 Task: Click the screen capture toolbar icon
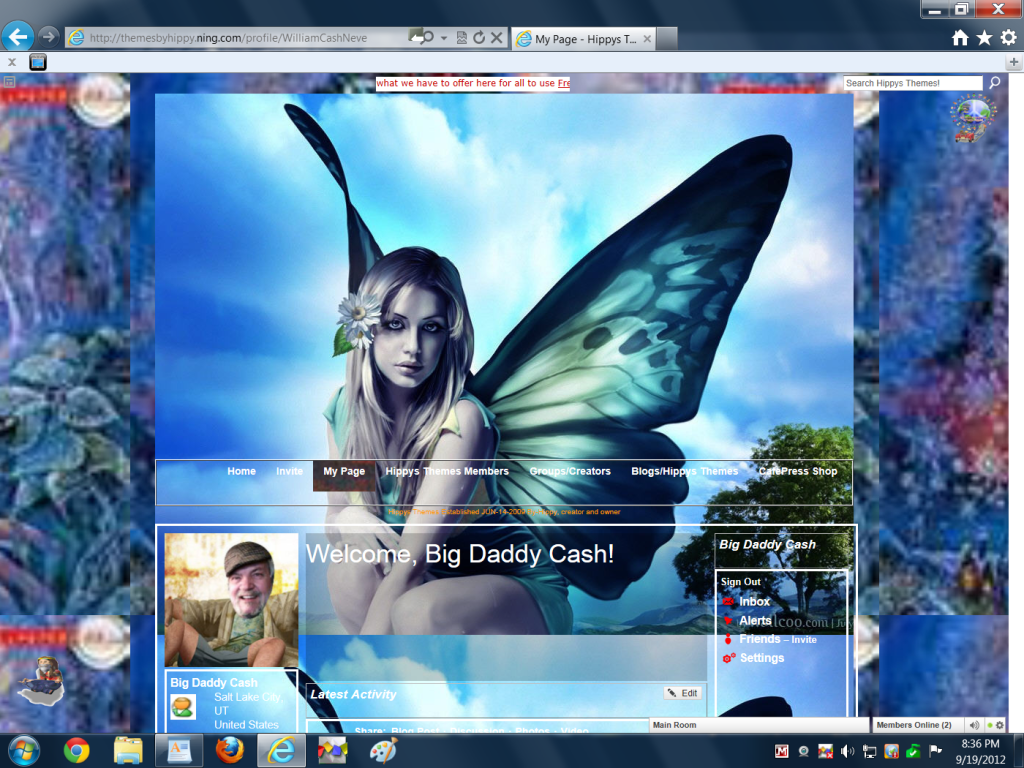point(38,62)
